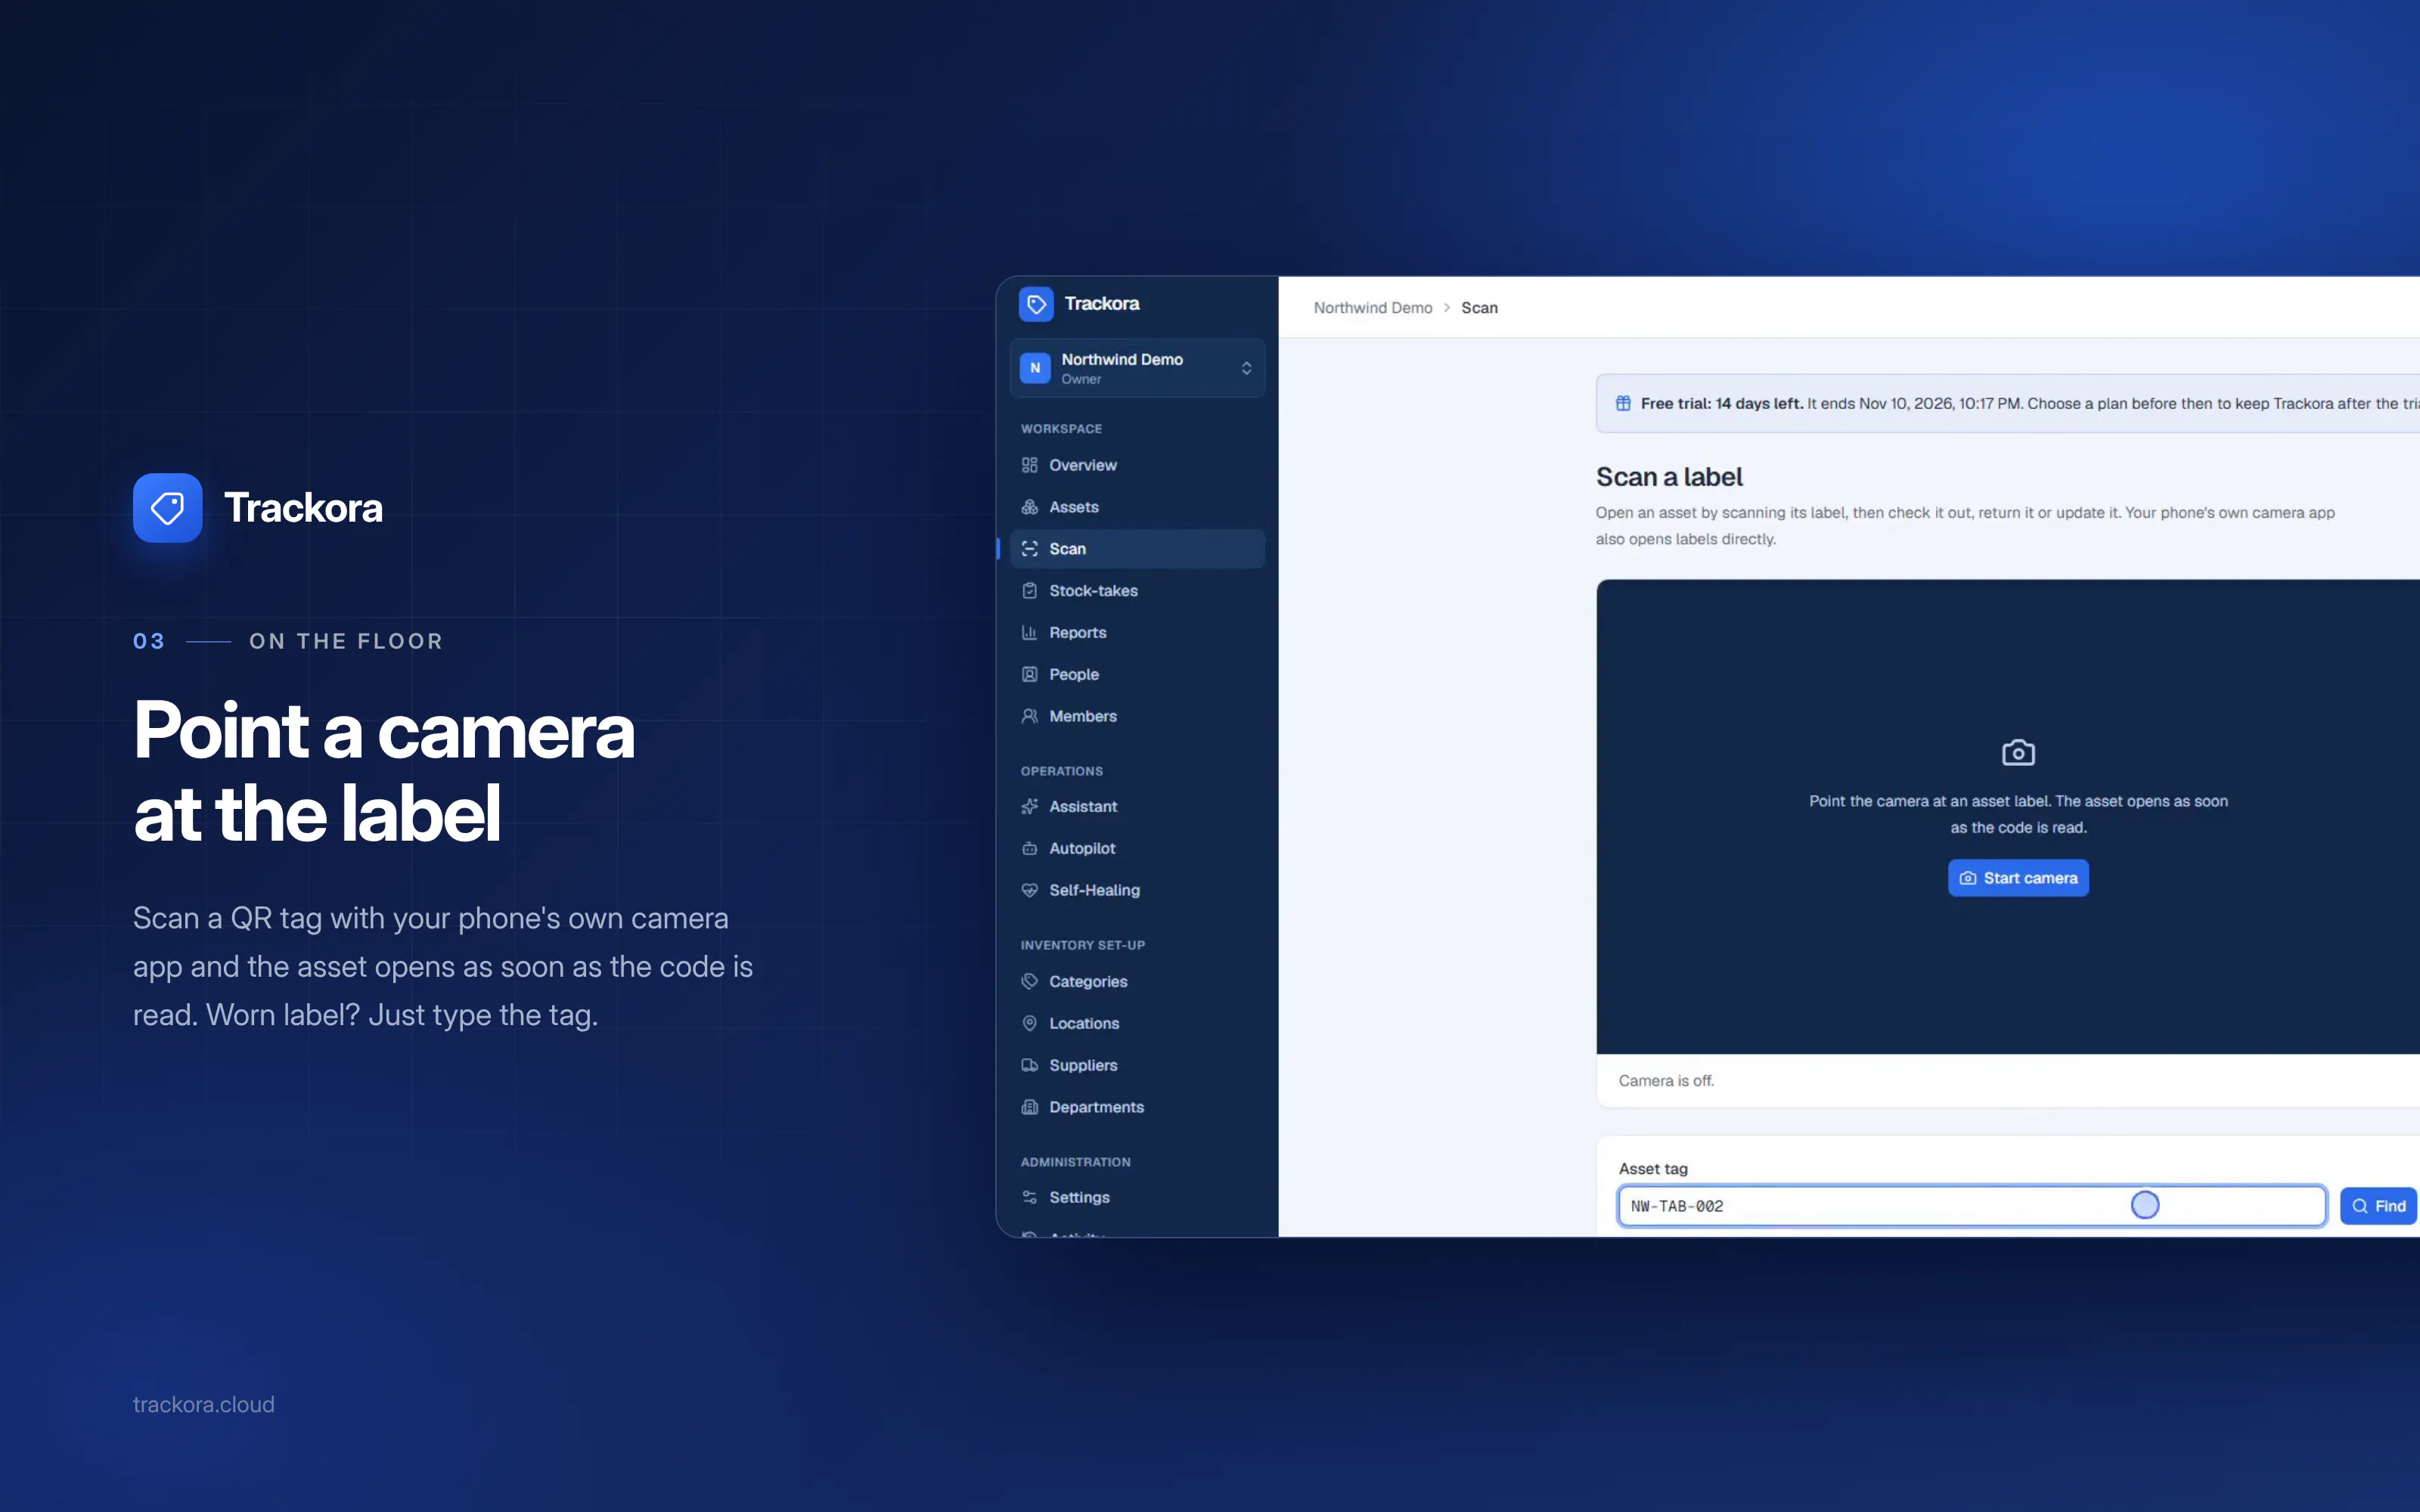Click the Trackora tag logo in the sidebar
Screen dimensions: 2420x1512
click(1035, 304)
